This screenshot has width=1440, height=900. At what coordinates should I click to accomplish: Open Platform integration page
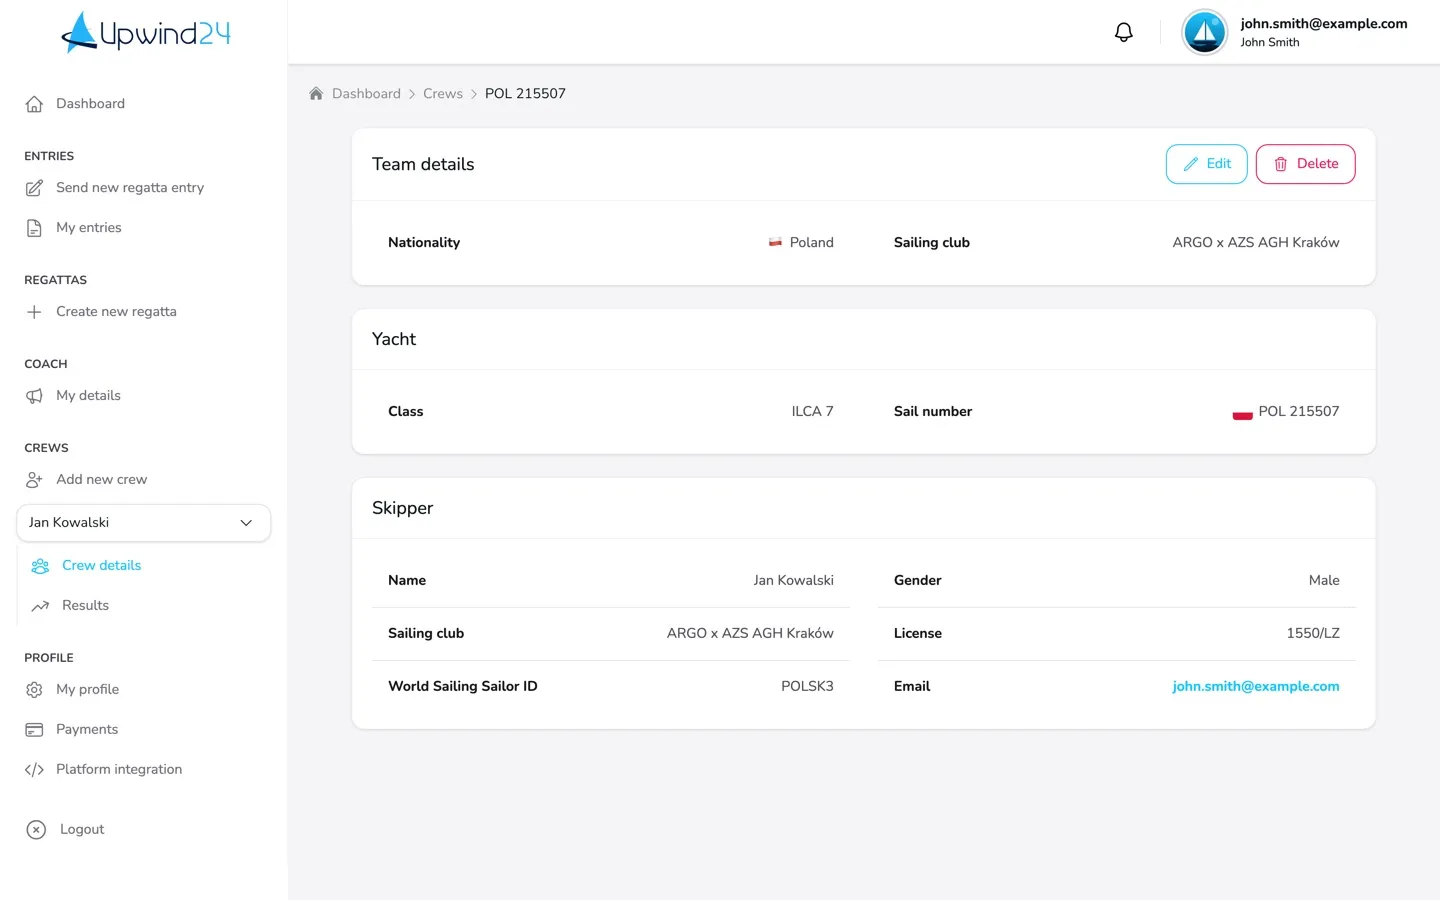[x=119, y=770]
